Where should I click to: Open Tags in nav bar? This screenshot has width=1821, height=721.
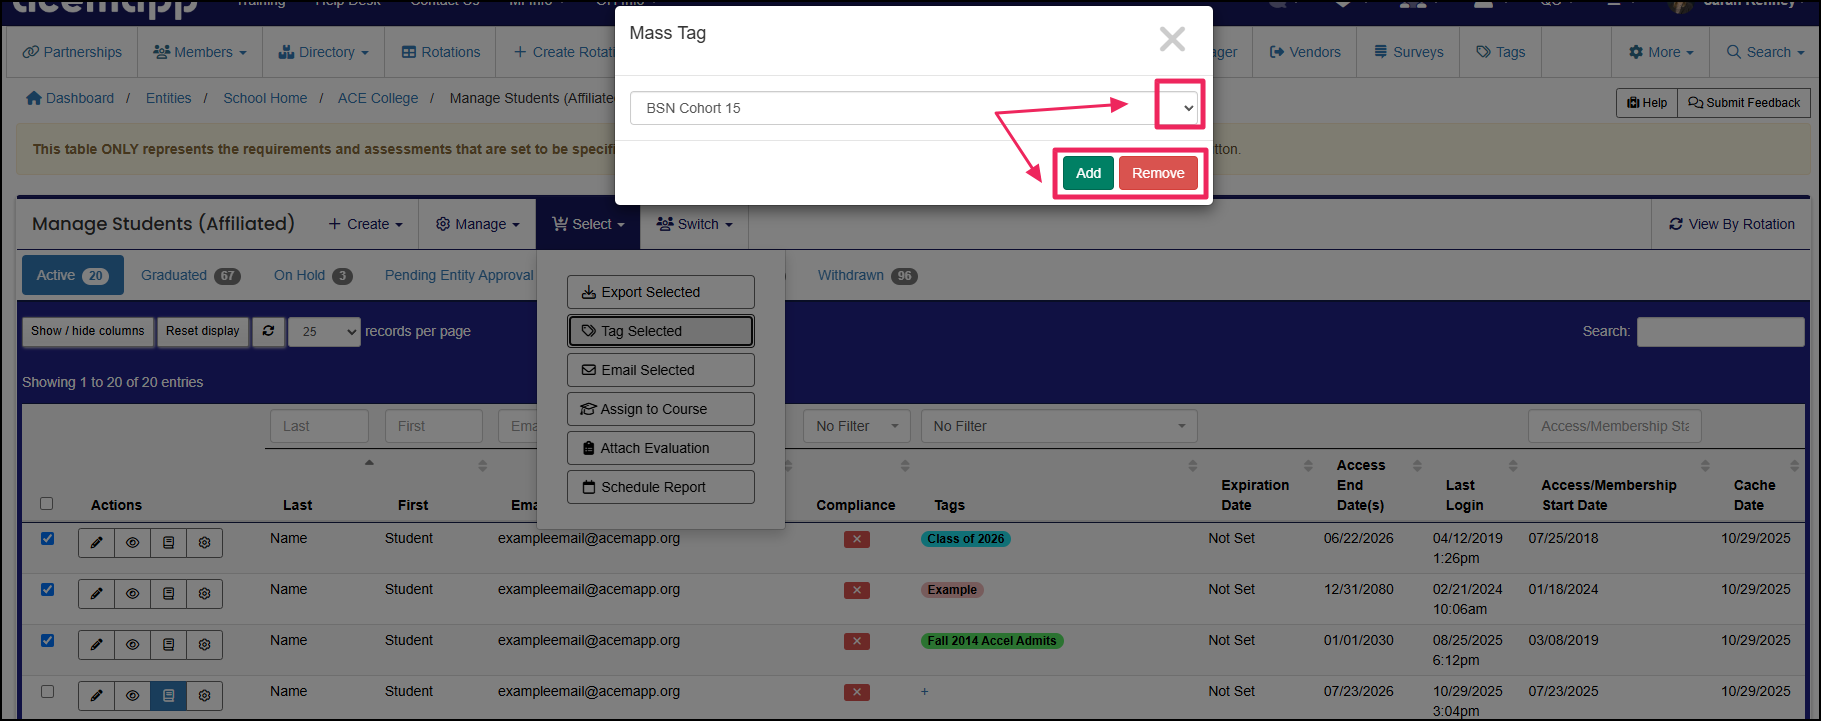point(1501,52)
